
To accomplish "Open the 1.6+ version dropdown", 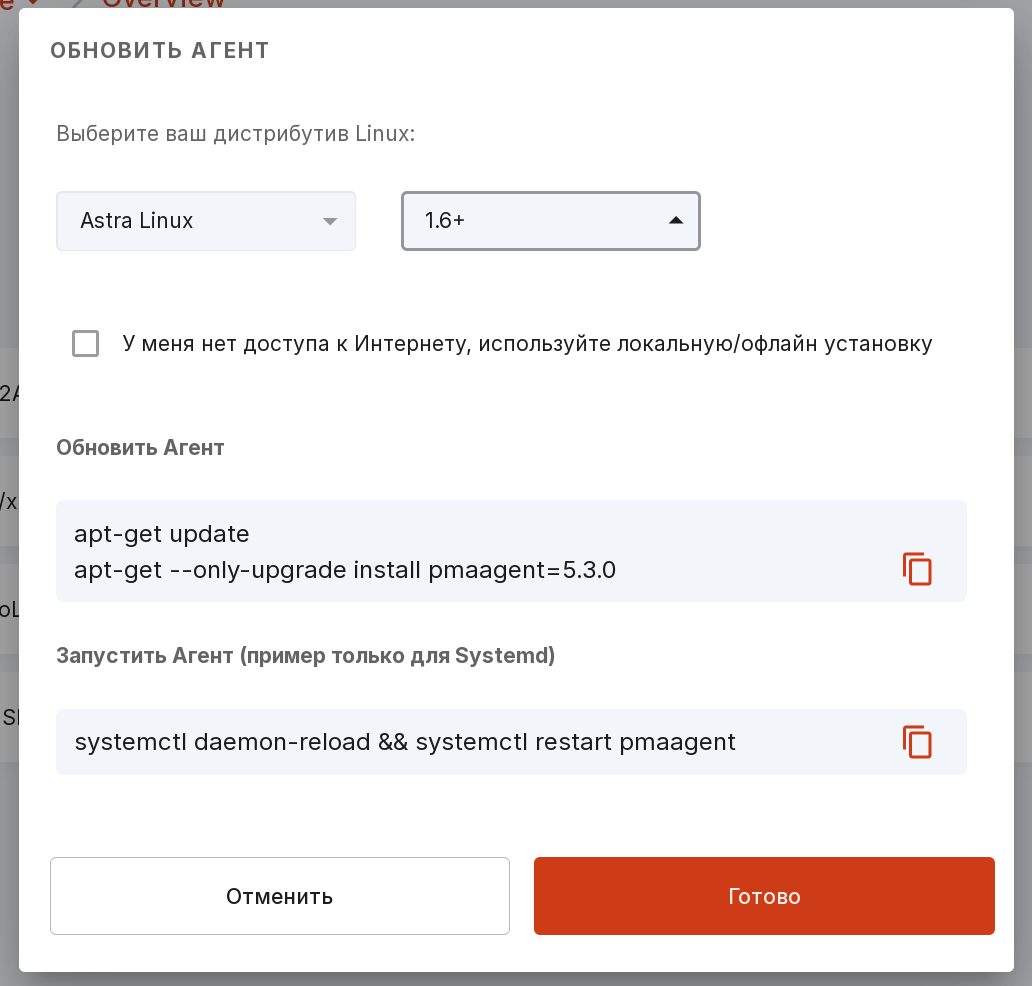I will point(551,221).
